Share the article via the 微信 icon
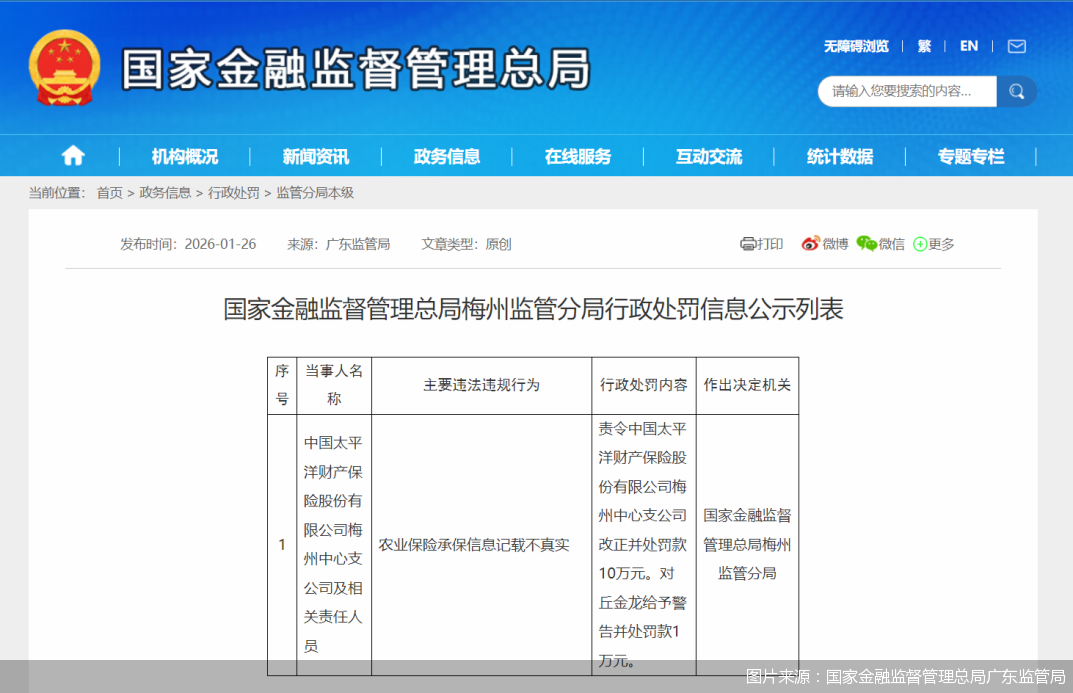 coord(866,243)
